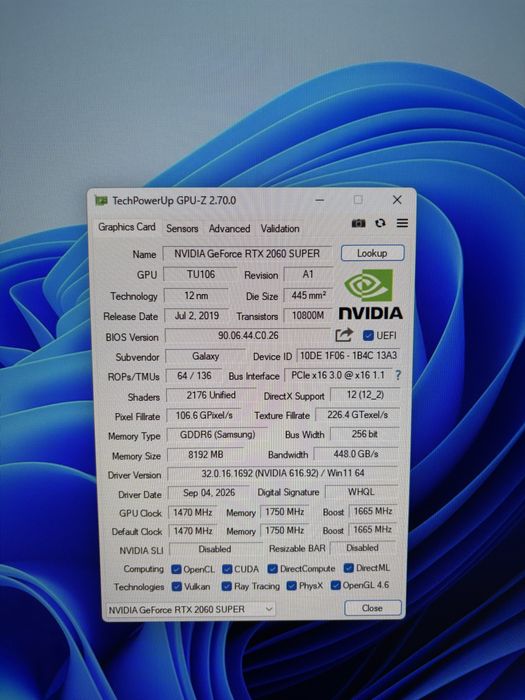Click the Digital Signature value WHQL
The image size is (525, 700).
pos(361,492)
